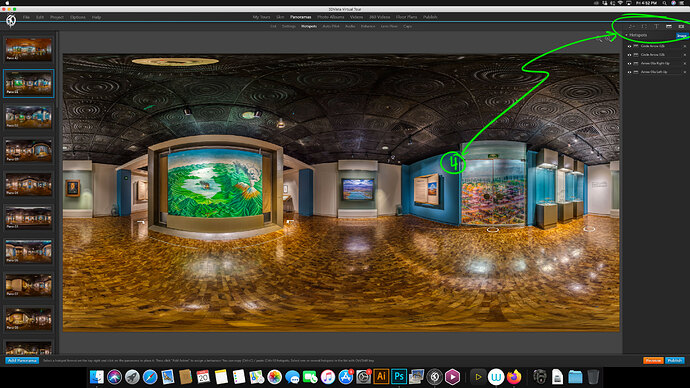The height and width of the screenshot is (388, 690).
Task: Open the Edit menu
Action: click(x=40, y=17)
